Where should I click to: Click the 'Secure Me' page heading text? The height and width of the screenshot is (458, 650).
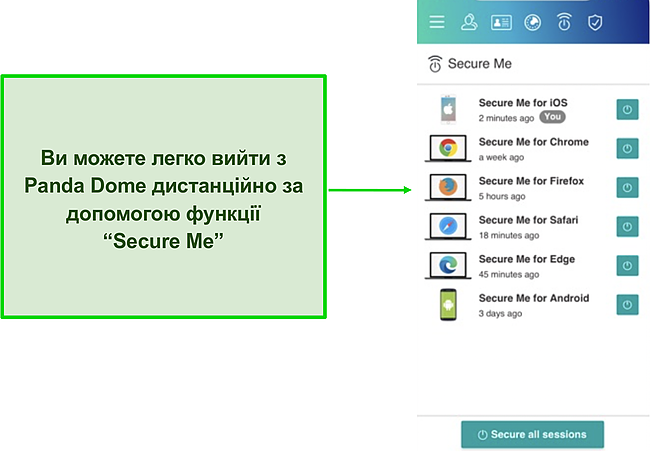click(480, 63)
